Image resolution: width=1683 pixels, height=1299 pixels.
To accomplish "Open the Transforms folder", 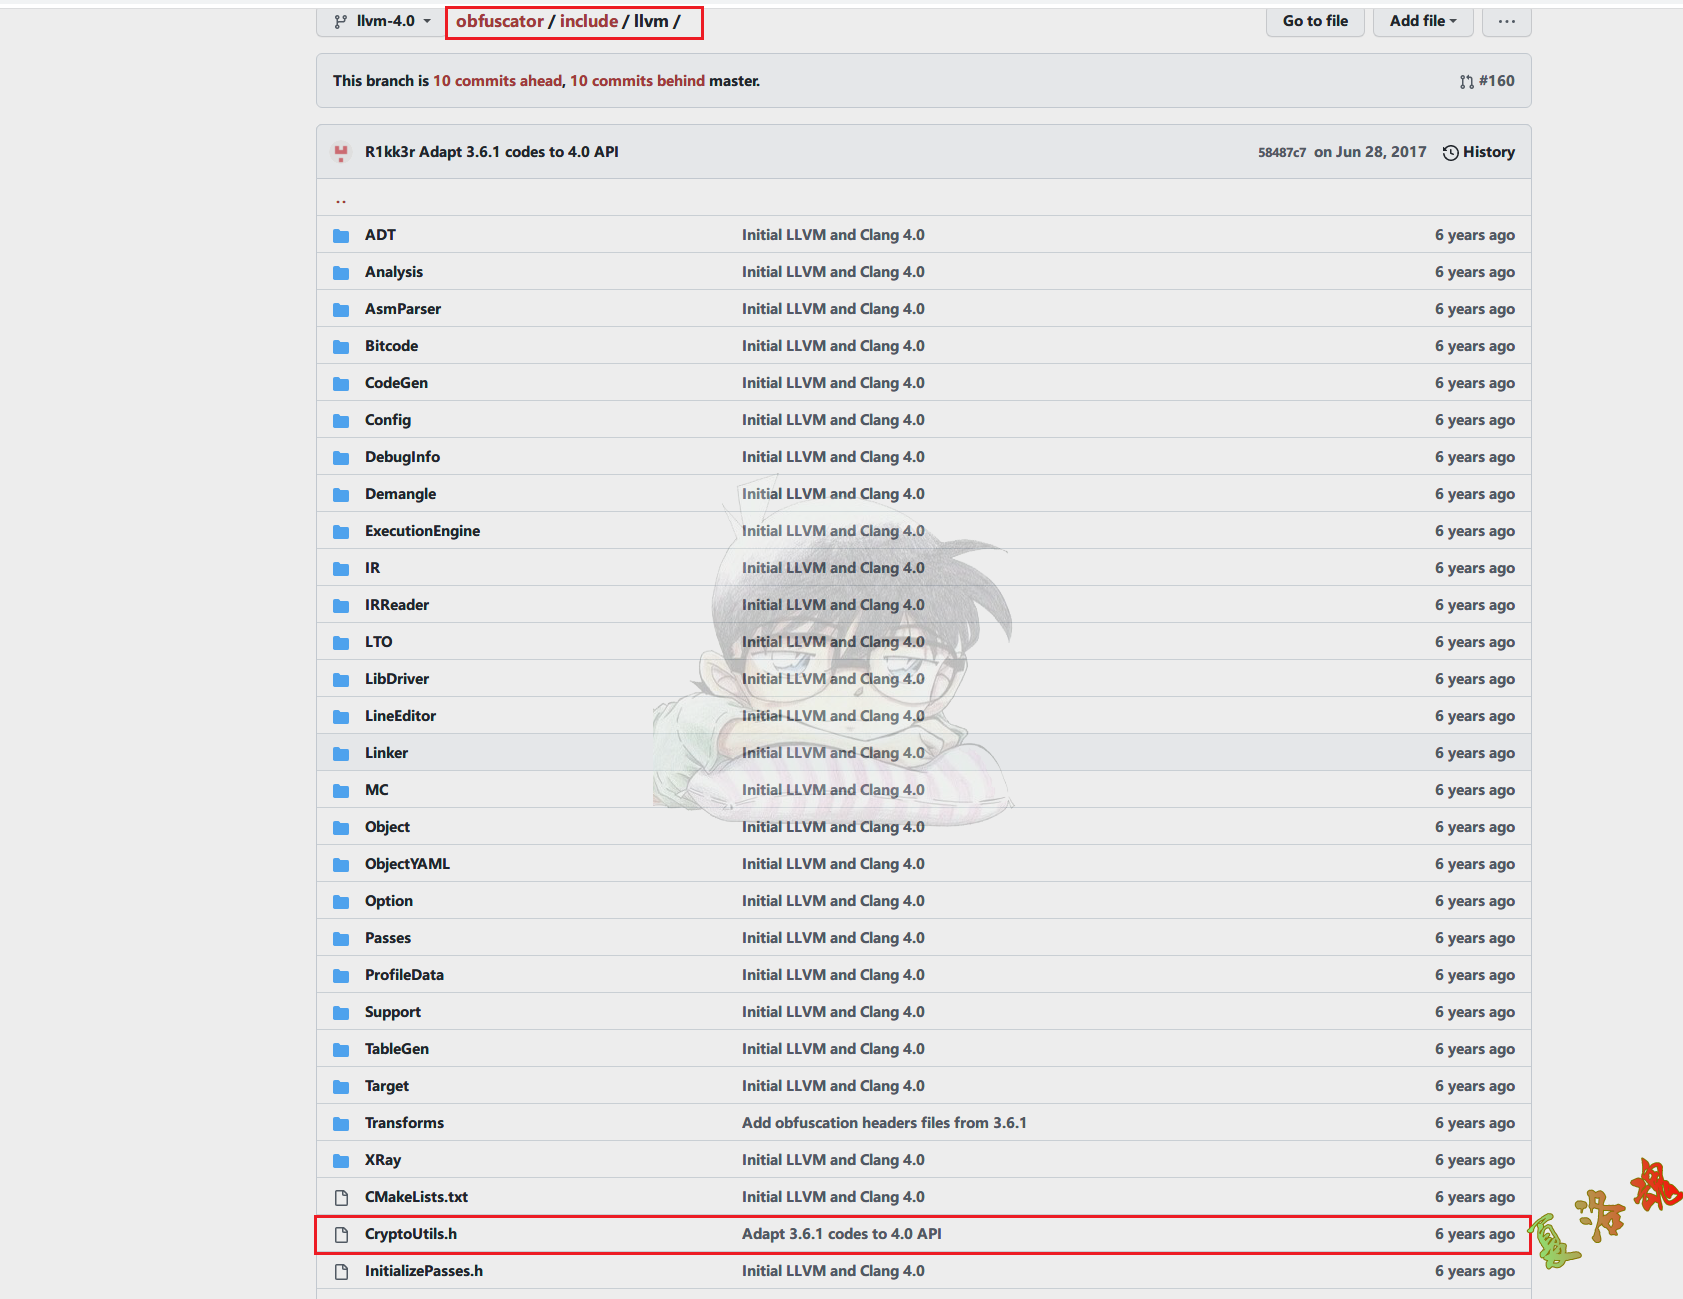I will click(x=404, y=1123).
